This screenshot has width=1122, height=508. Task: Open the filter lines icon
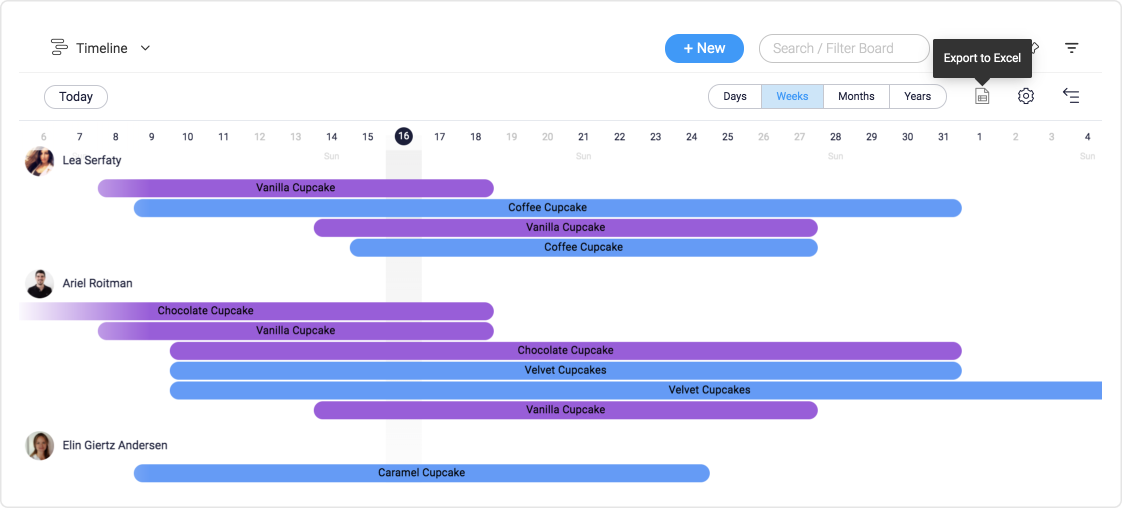click(1071, 48)
